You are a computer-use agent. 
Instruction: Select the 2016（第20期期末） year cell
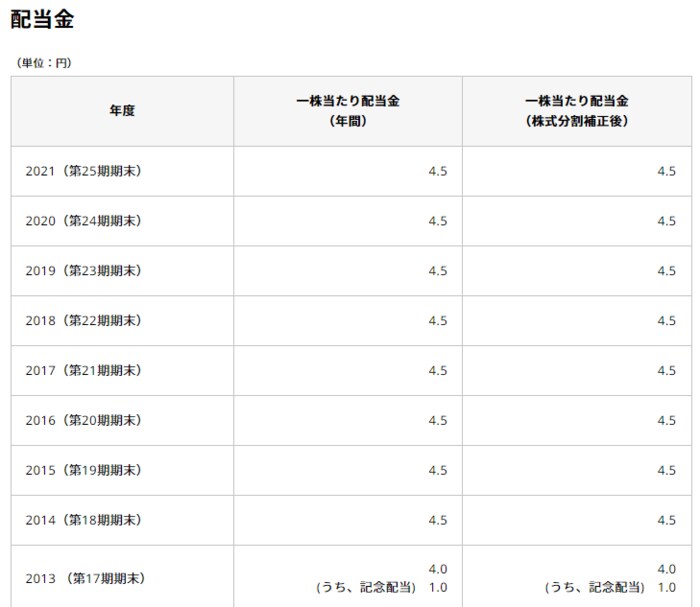83,421
